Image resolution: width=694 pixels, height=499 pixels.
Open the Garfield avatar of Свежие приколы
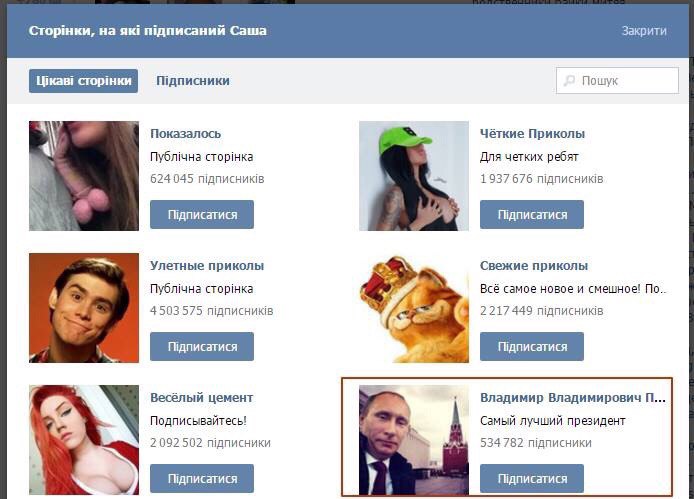tap(414, 308)
